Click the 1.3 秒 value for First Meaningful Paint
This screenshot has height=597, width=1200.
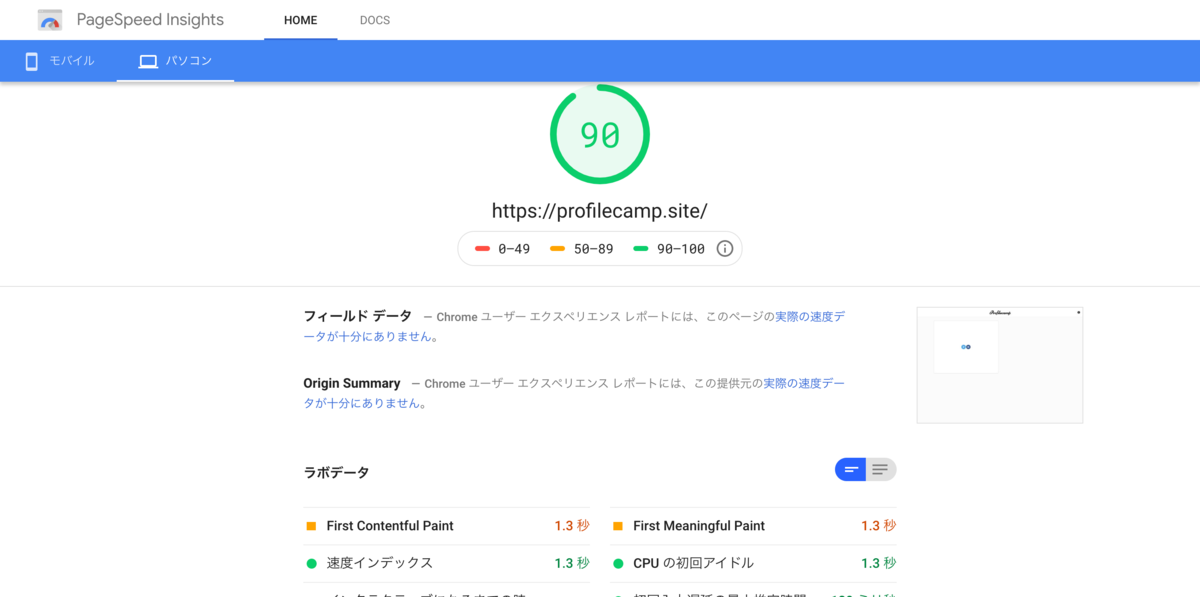click(x=879, y=526)
